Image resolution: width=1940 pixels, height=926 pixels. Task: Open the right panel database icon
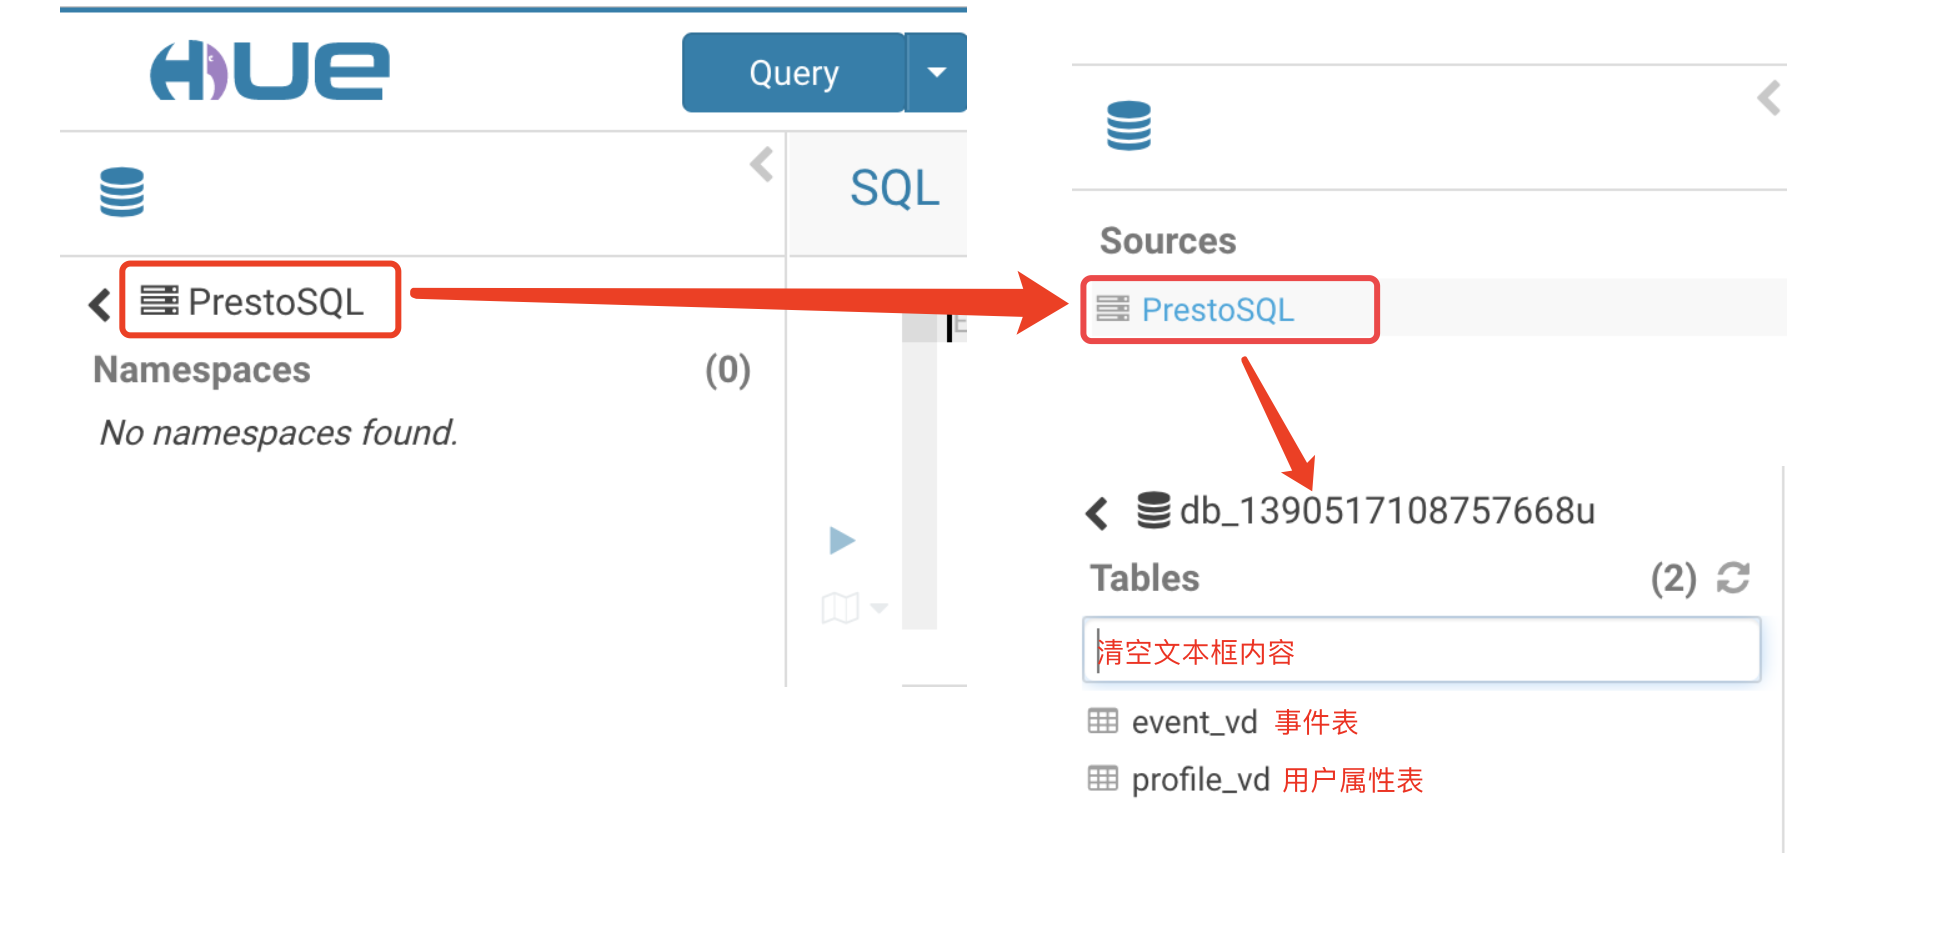pos(1129,126)
